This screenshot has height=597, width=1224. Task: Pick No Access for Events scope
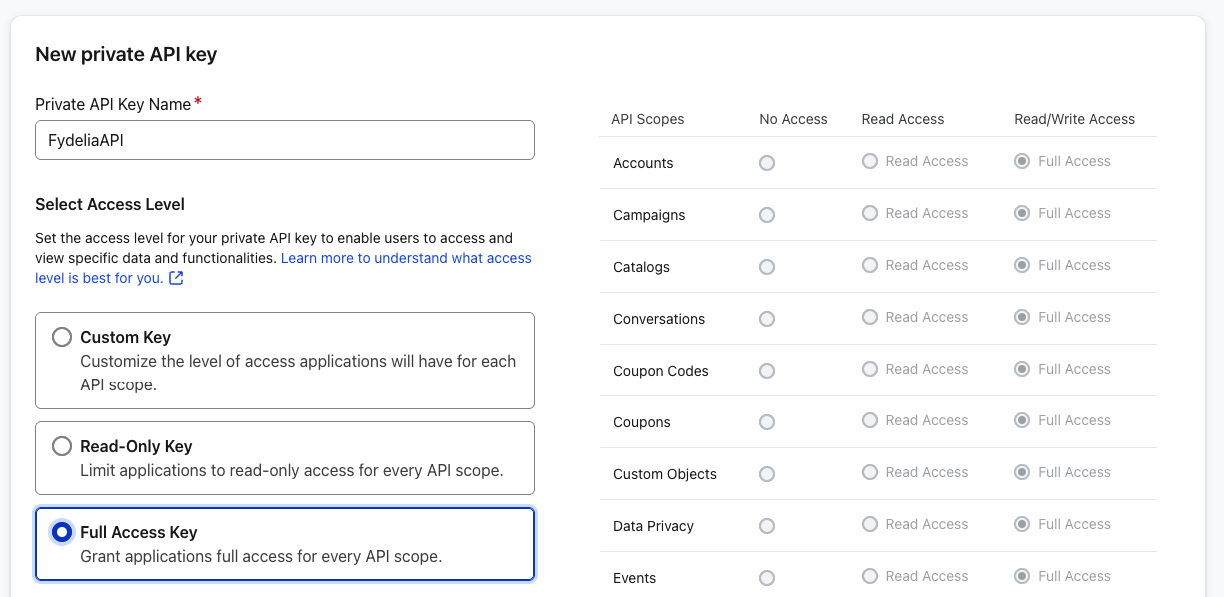(767, 578)
